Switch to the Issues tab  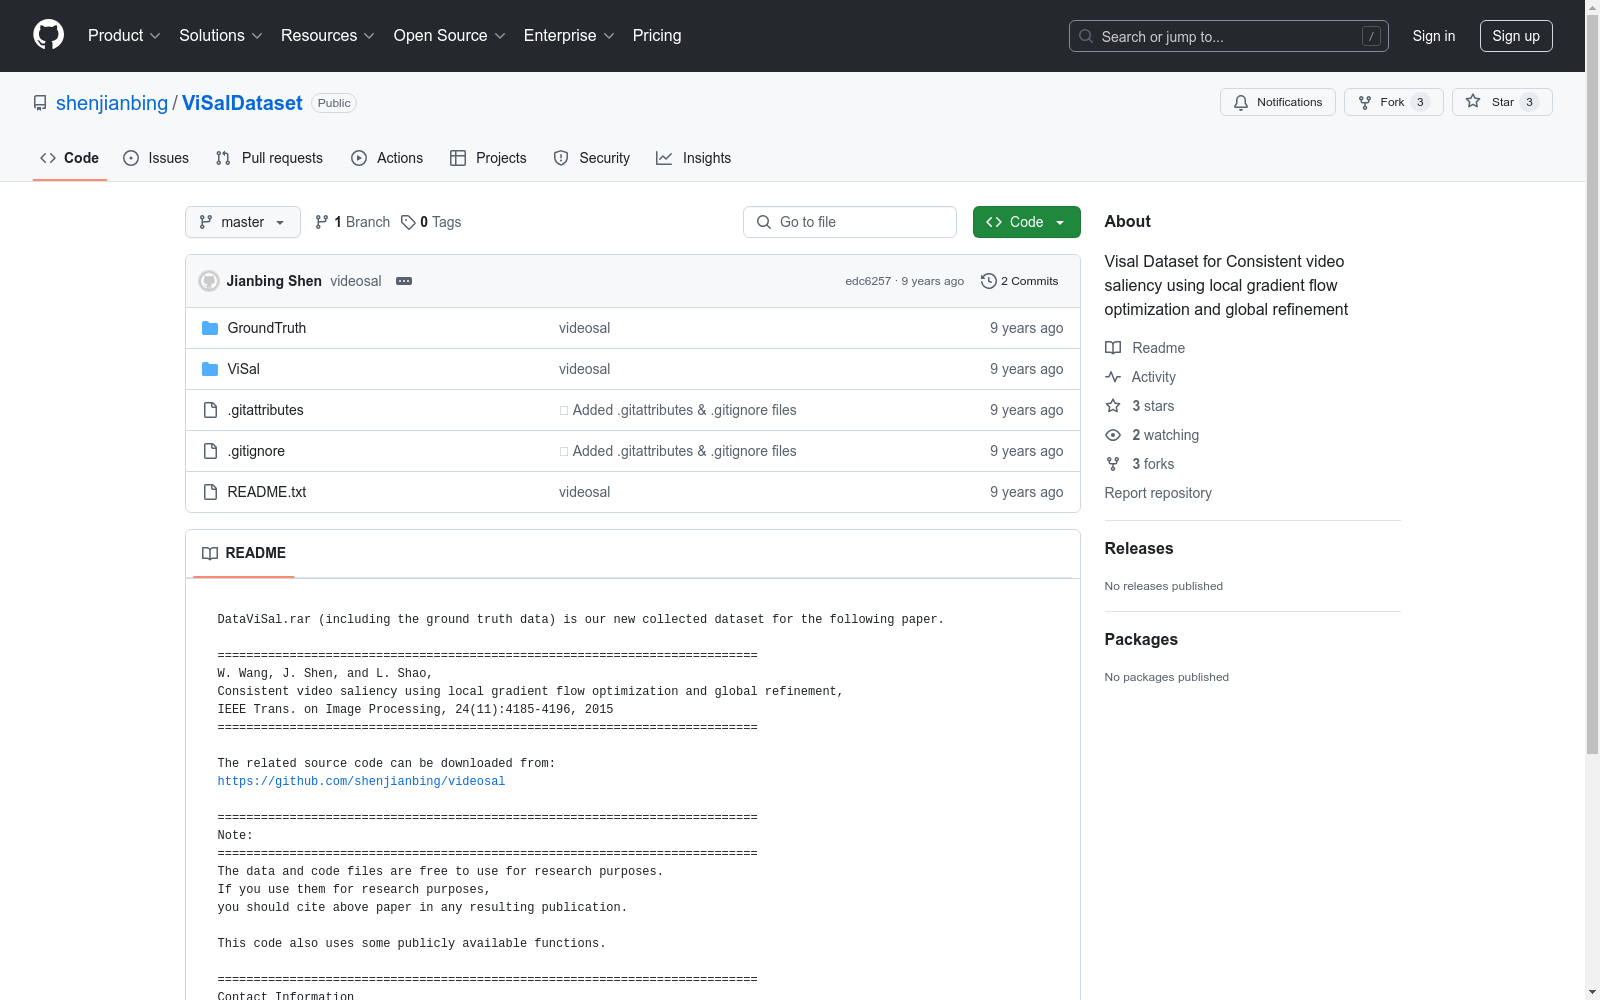pyautogui.click(x=156, y=158)
